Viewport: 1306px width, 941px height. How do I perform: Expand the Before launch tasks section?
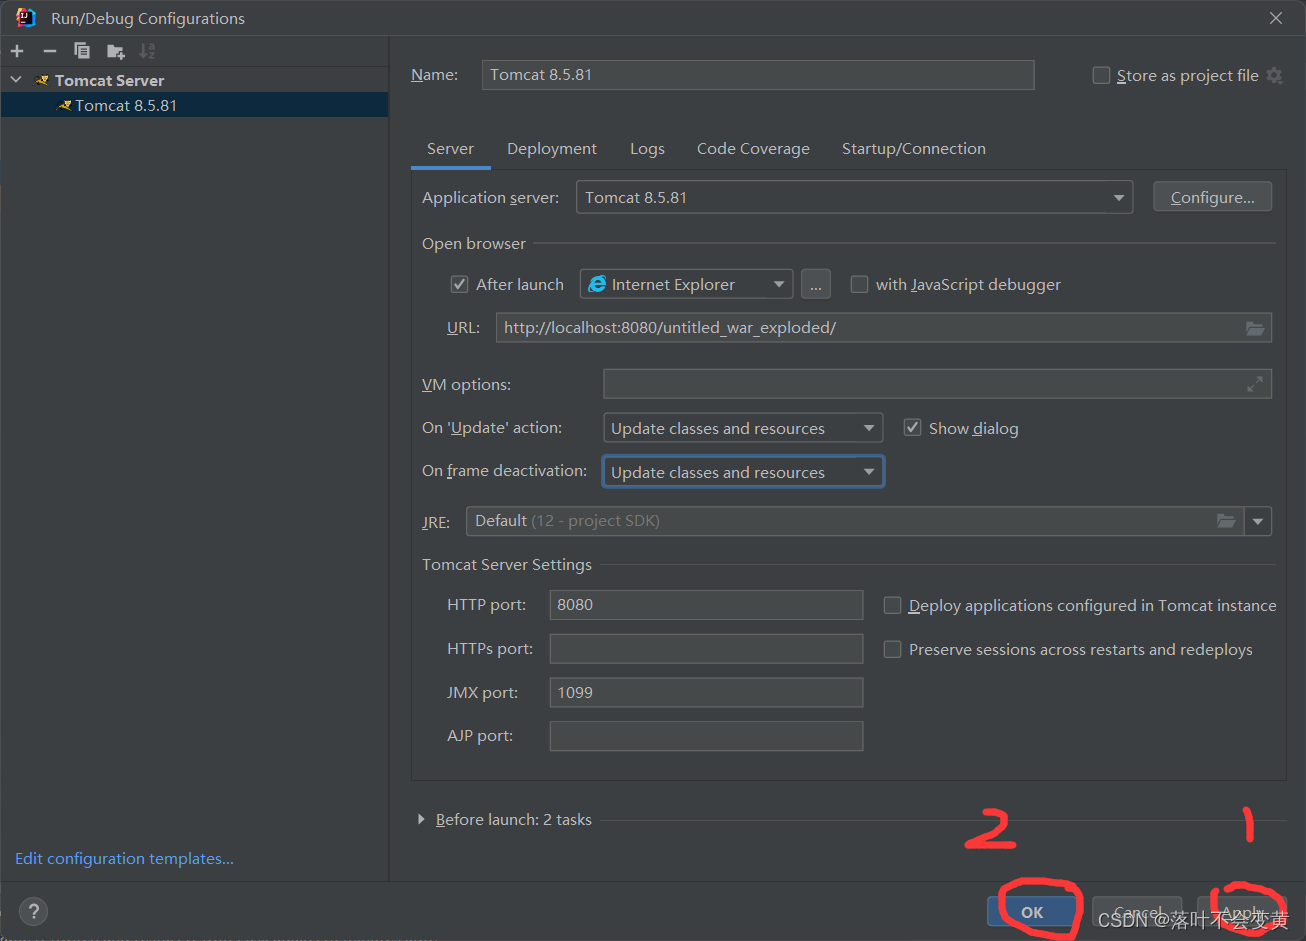420,819
